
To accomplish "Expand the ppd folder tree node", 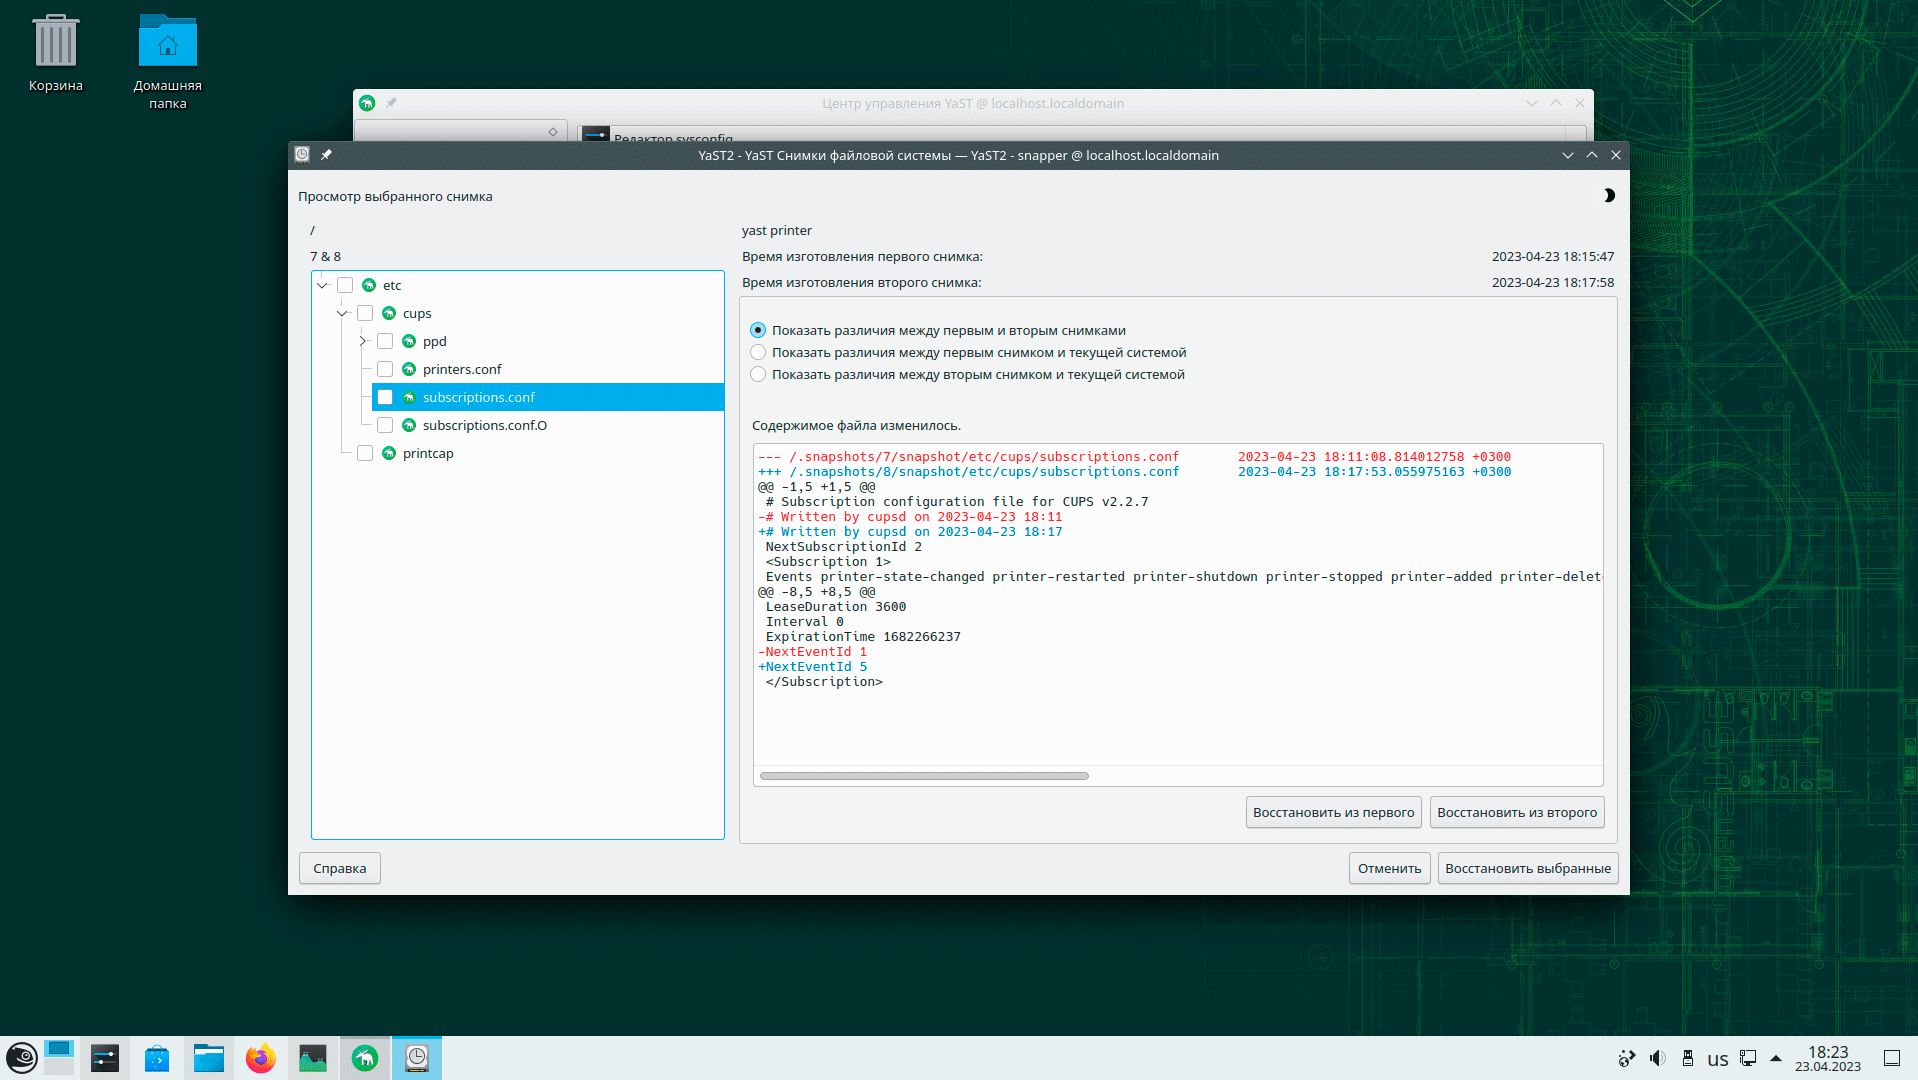I will [x=363, y=342].
